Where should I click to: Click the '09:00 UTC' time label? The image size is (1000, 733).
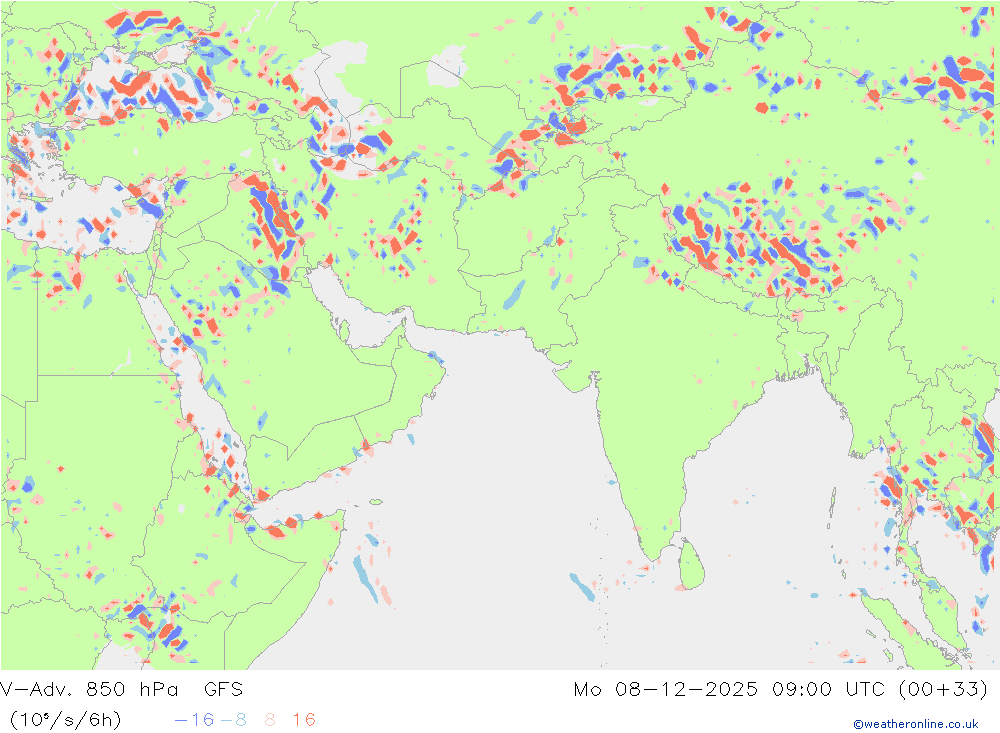(828, 689)
